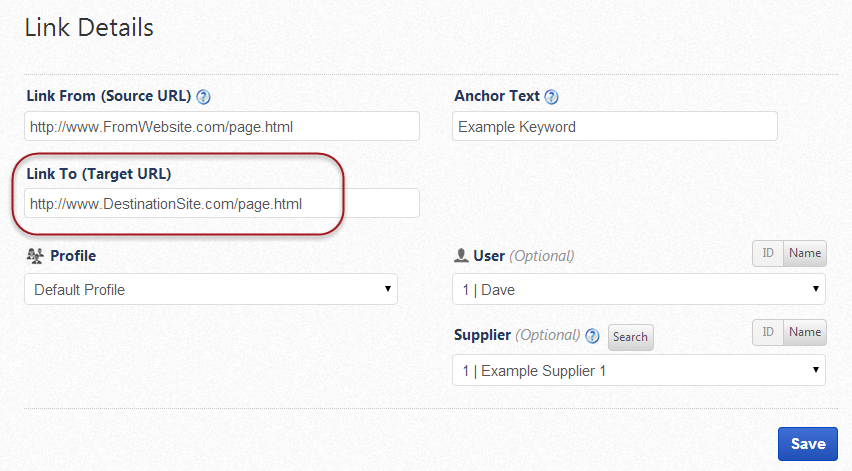
Task: Click the Supplier (Optional) label
Action: [x=517, y=335]
